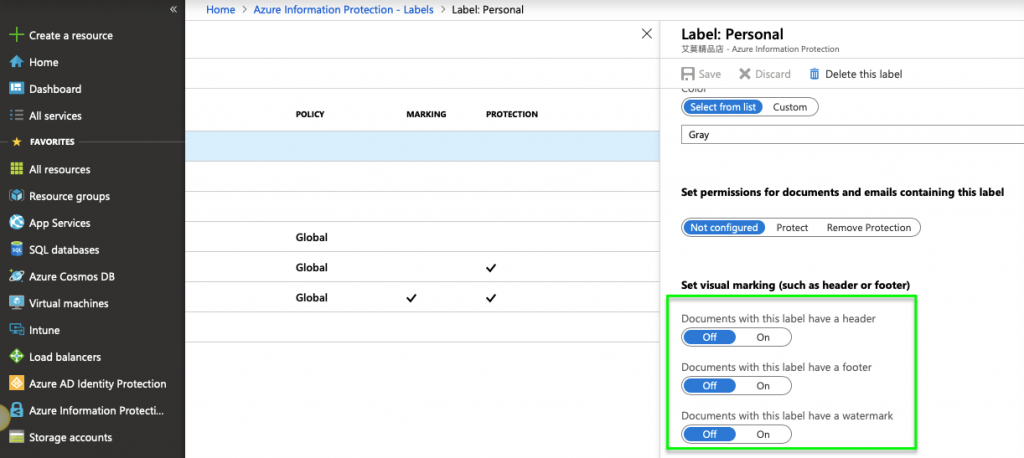
Task: Open All services sidebar label
Action: (x=55, y=116)
